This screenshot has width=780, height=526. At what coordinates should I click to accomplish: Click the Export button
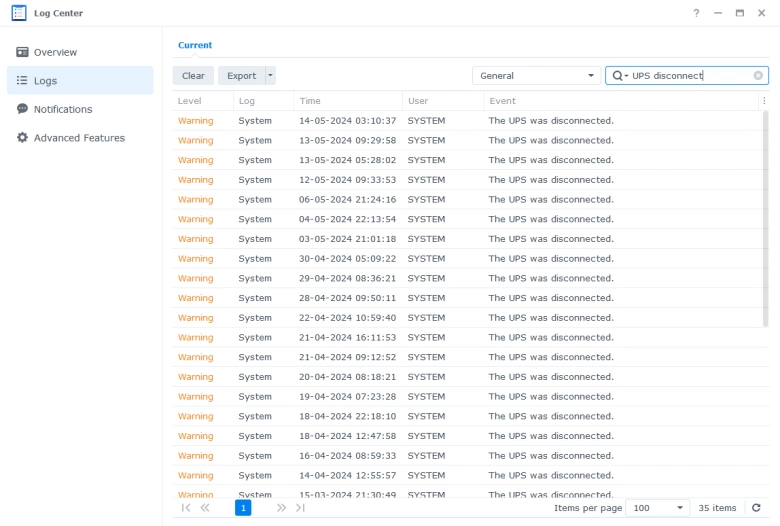pyautogui.click(x=241, y=76)
